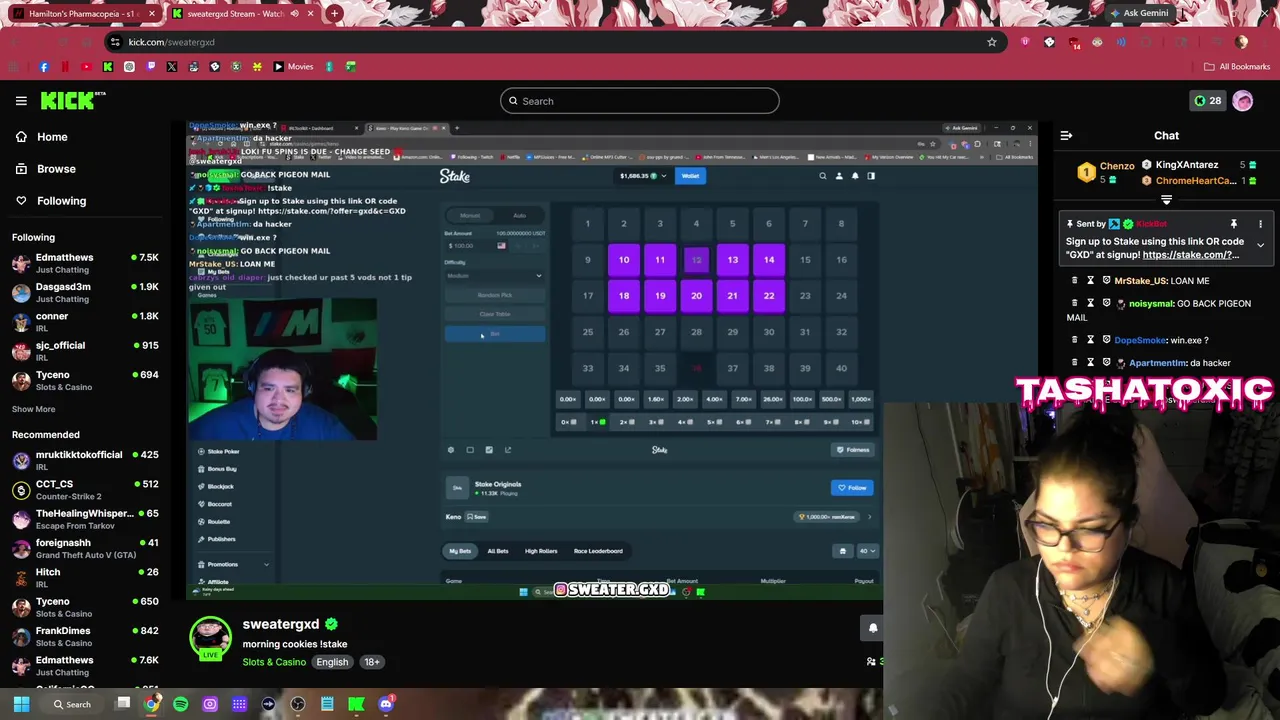Screen dimensions: 1280x720
Task: Open Discord from the taskbar
Action: [386, 704]
